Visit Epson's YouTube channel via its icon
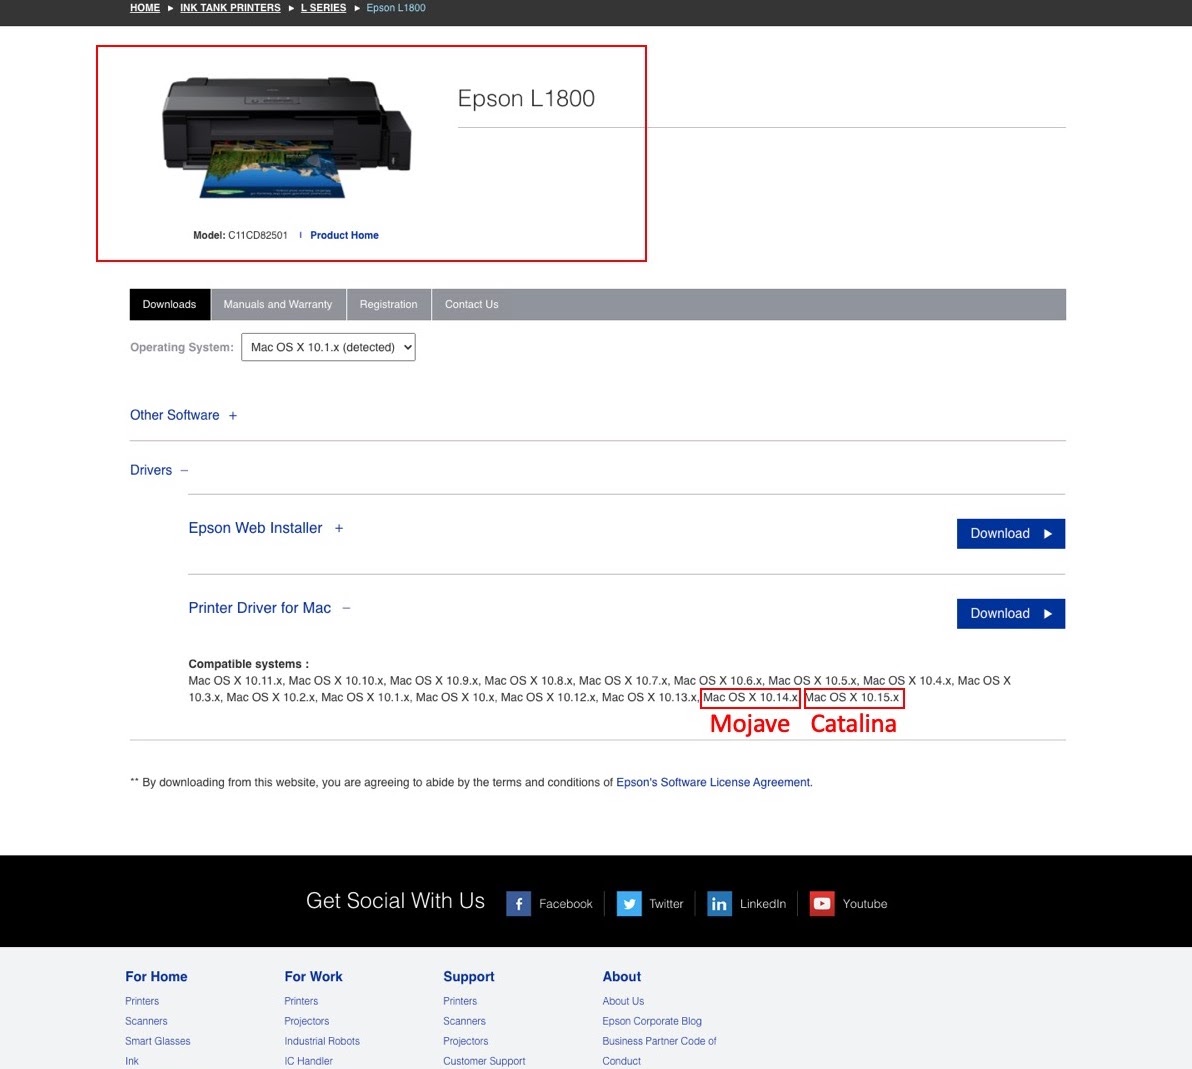 pos(821,903)
